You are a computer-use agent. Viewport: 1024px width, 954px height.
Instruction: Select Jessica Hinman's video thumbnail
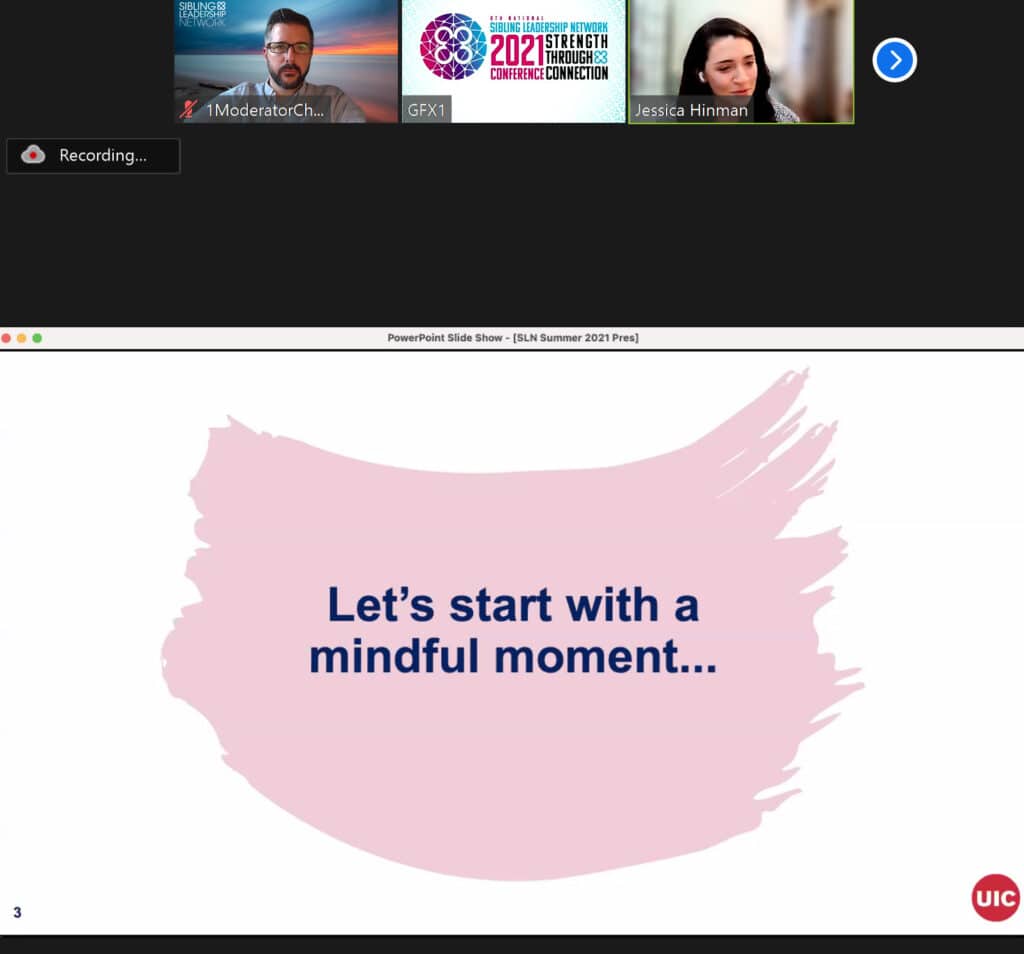coord(741,55)
